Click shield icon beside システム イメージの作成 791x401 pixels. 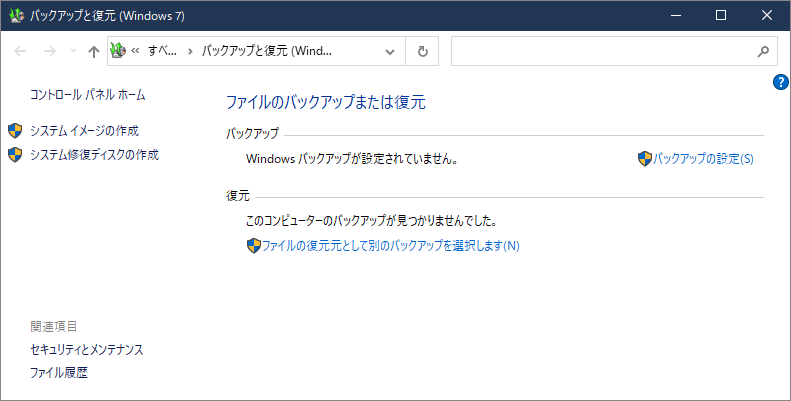coord(15,131)
